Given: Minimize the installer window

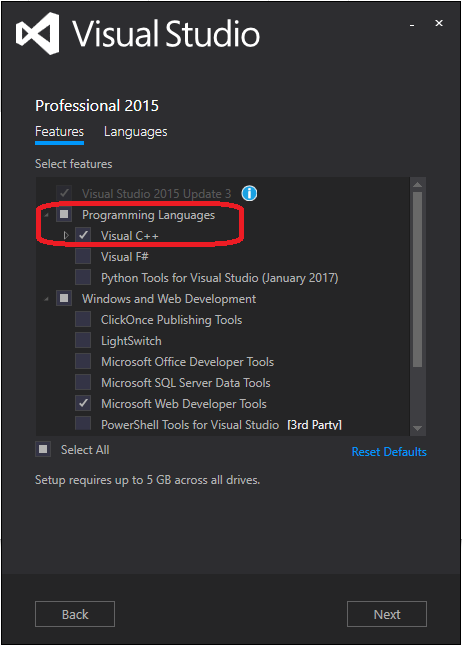Looking at the screenshot, I should [x=412, y=25].
